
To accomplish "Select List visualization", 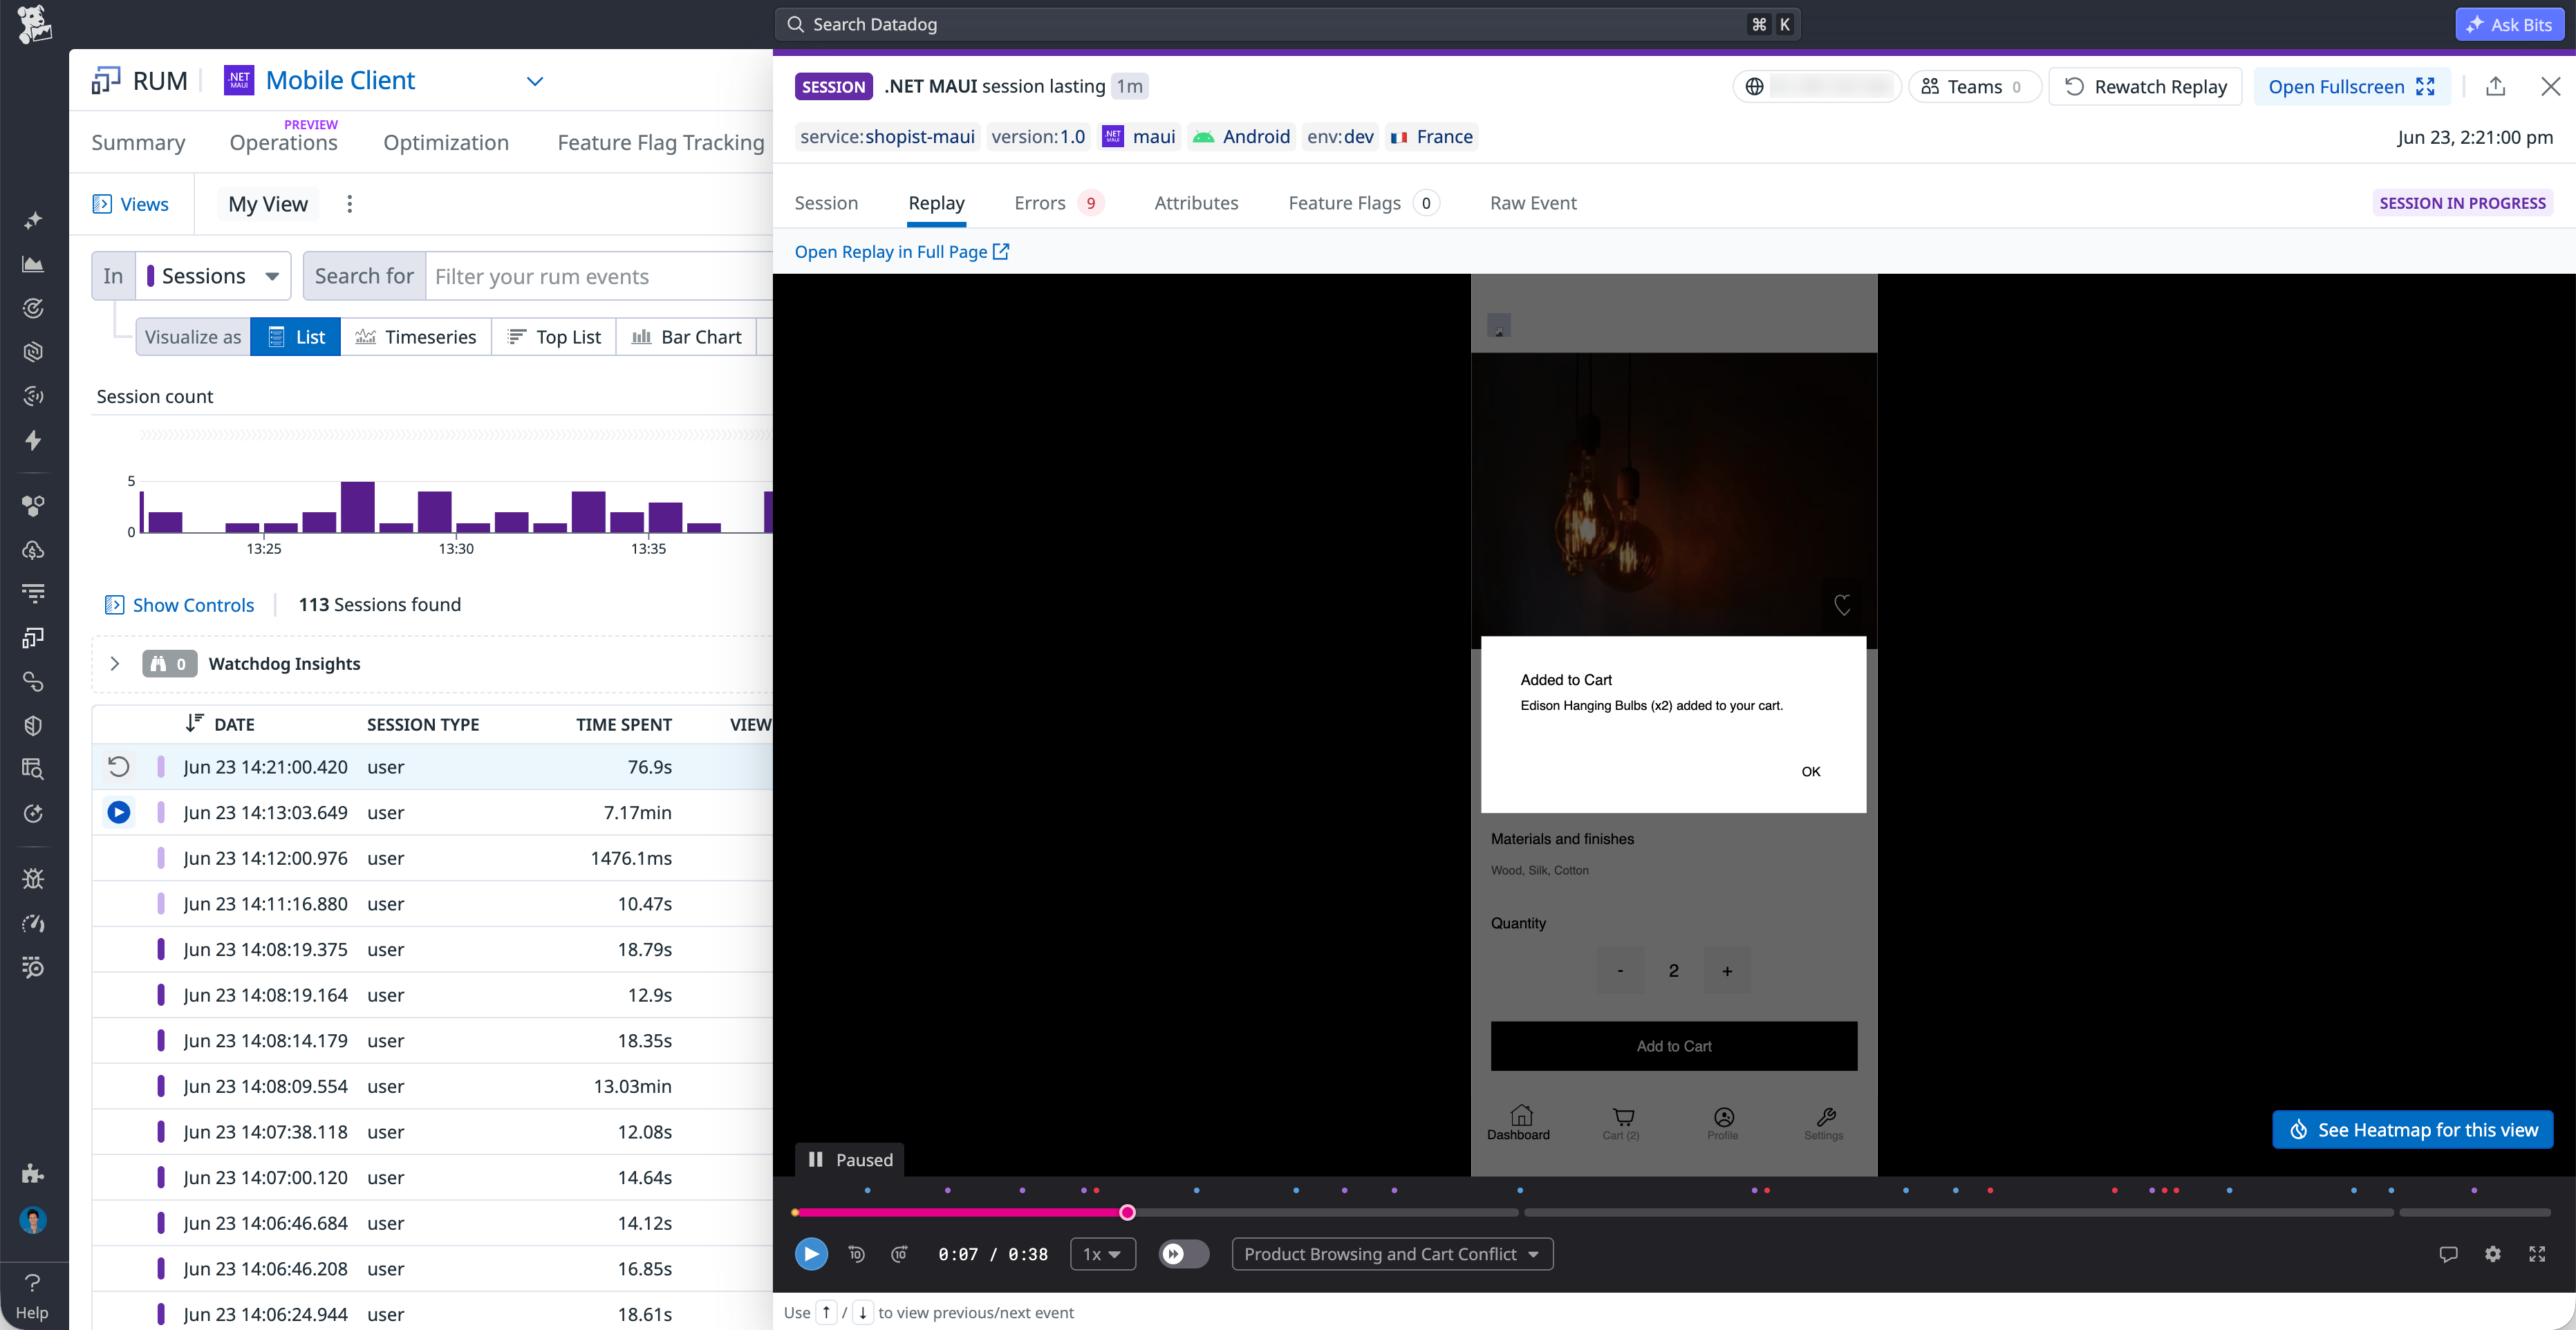I will click(296, 337).
